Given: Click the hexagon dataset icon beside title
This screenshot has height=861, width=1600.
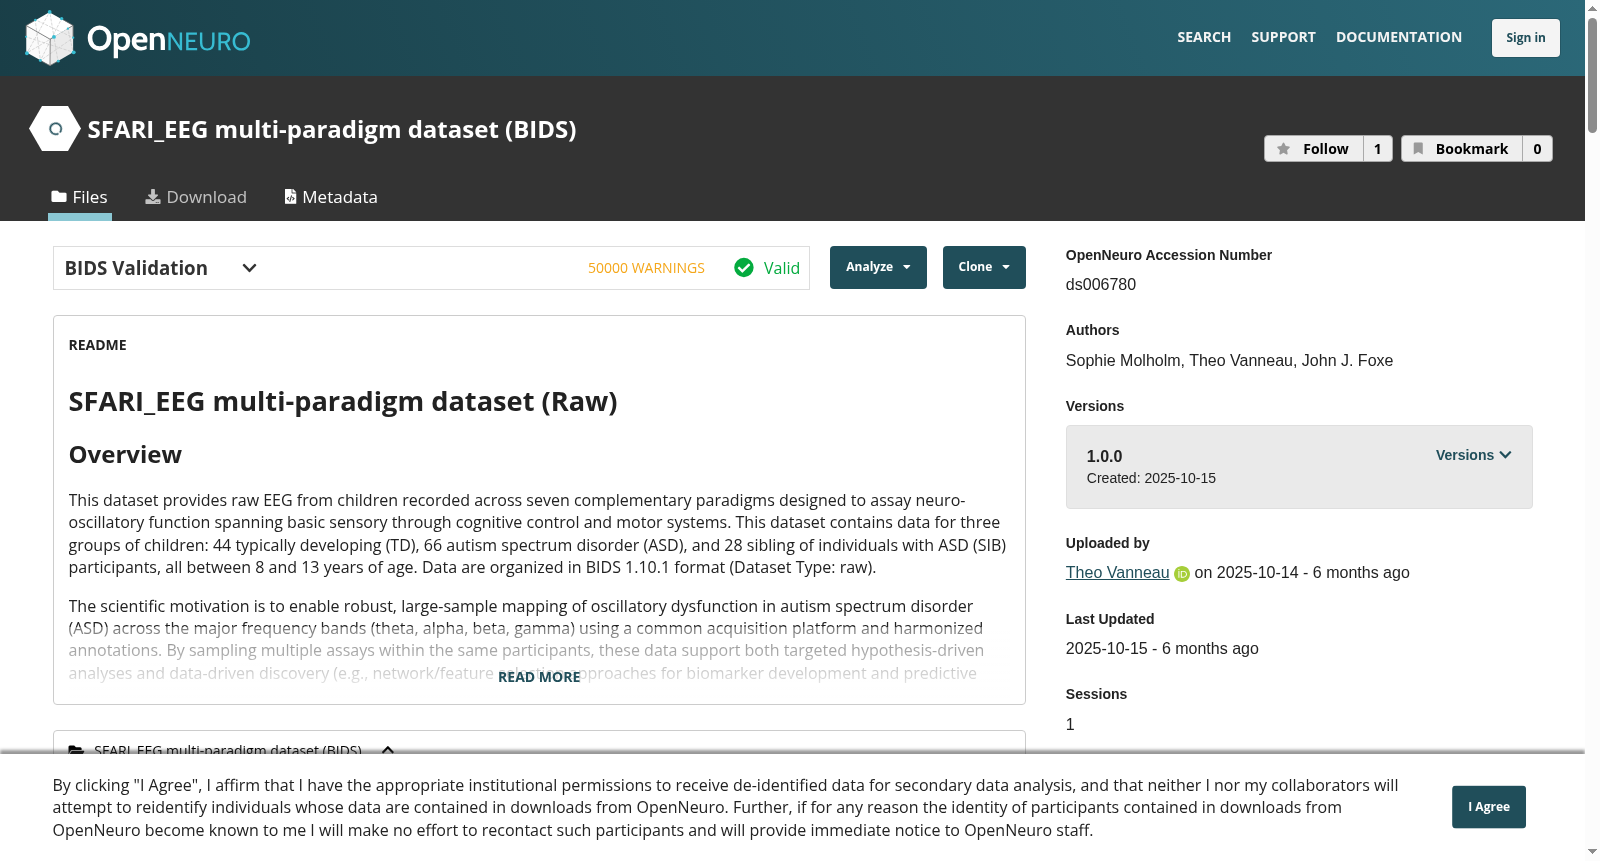Looking at the screenshot, I should click(x=55, y=129).
